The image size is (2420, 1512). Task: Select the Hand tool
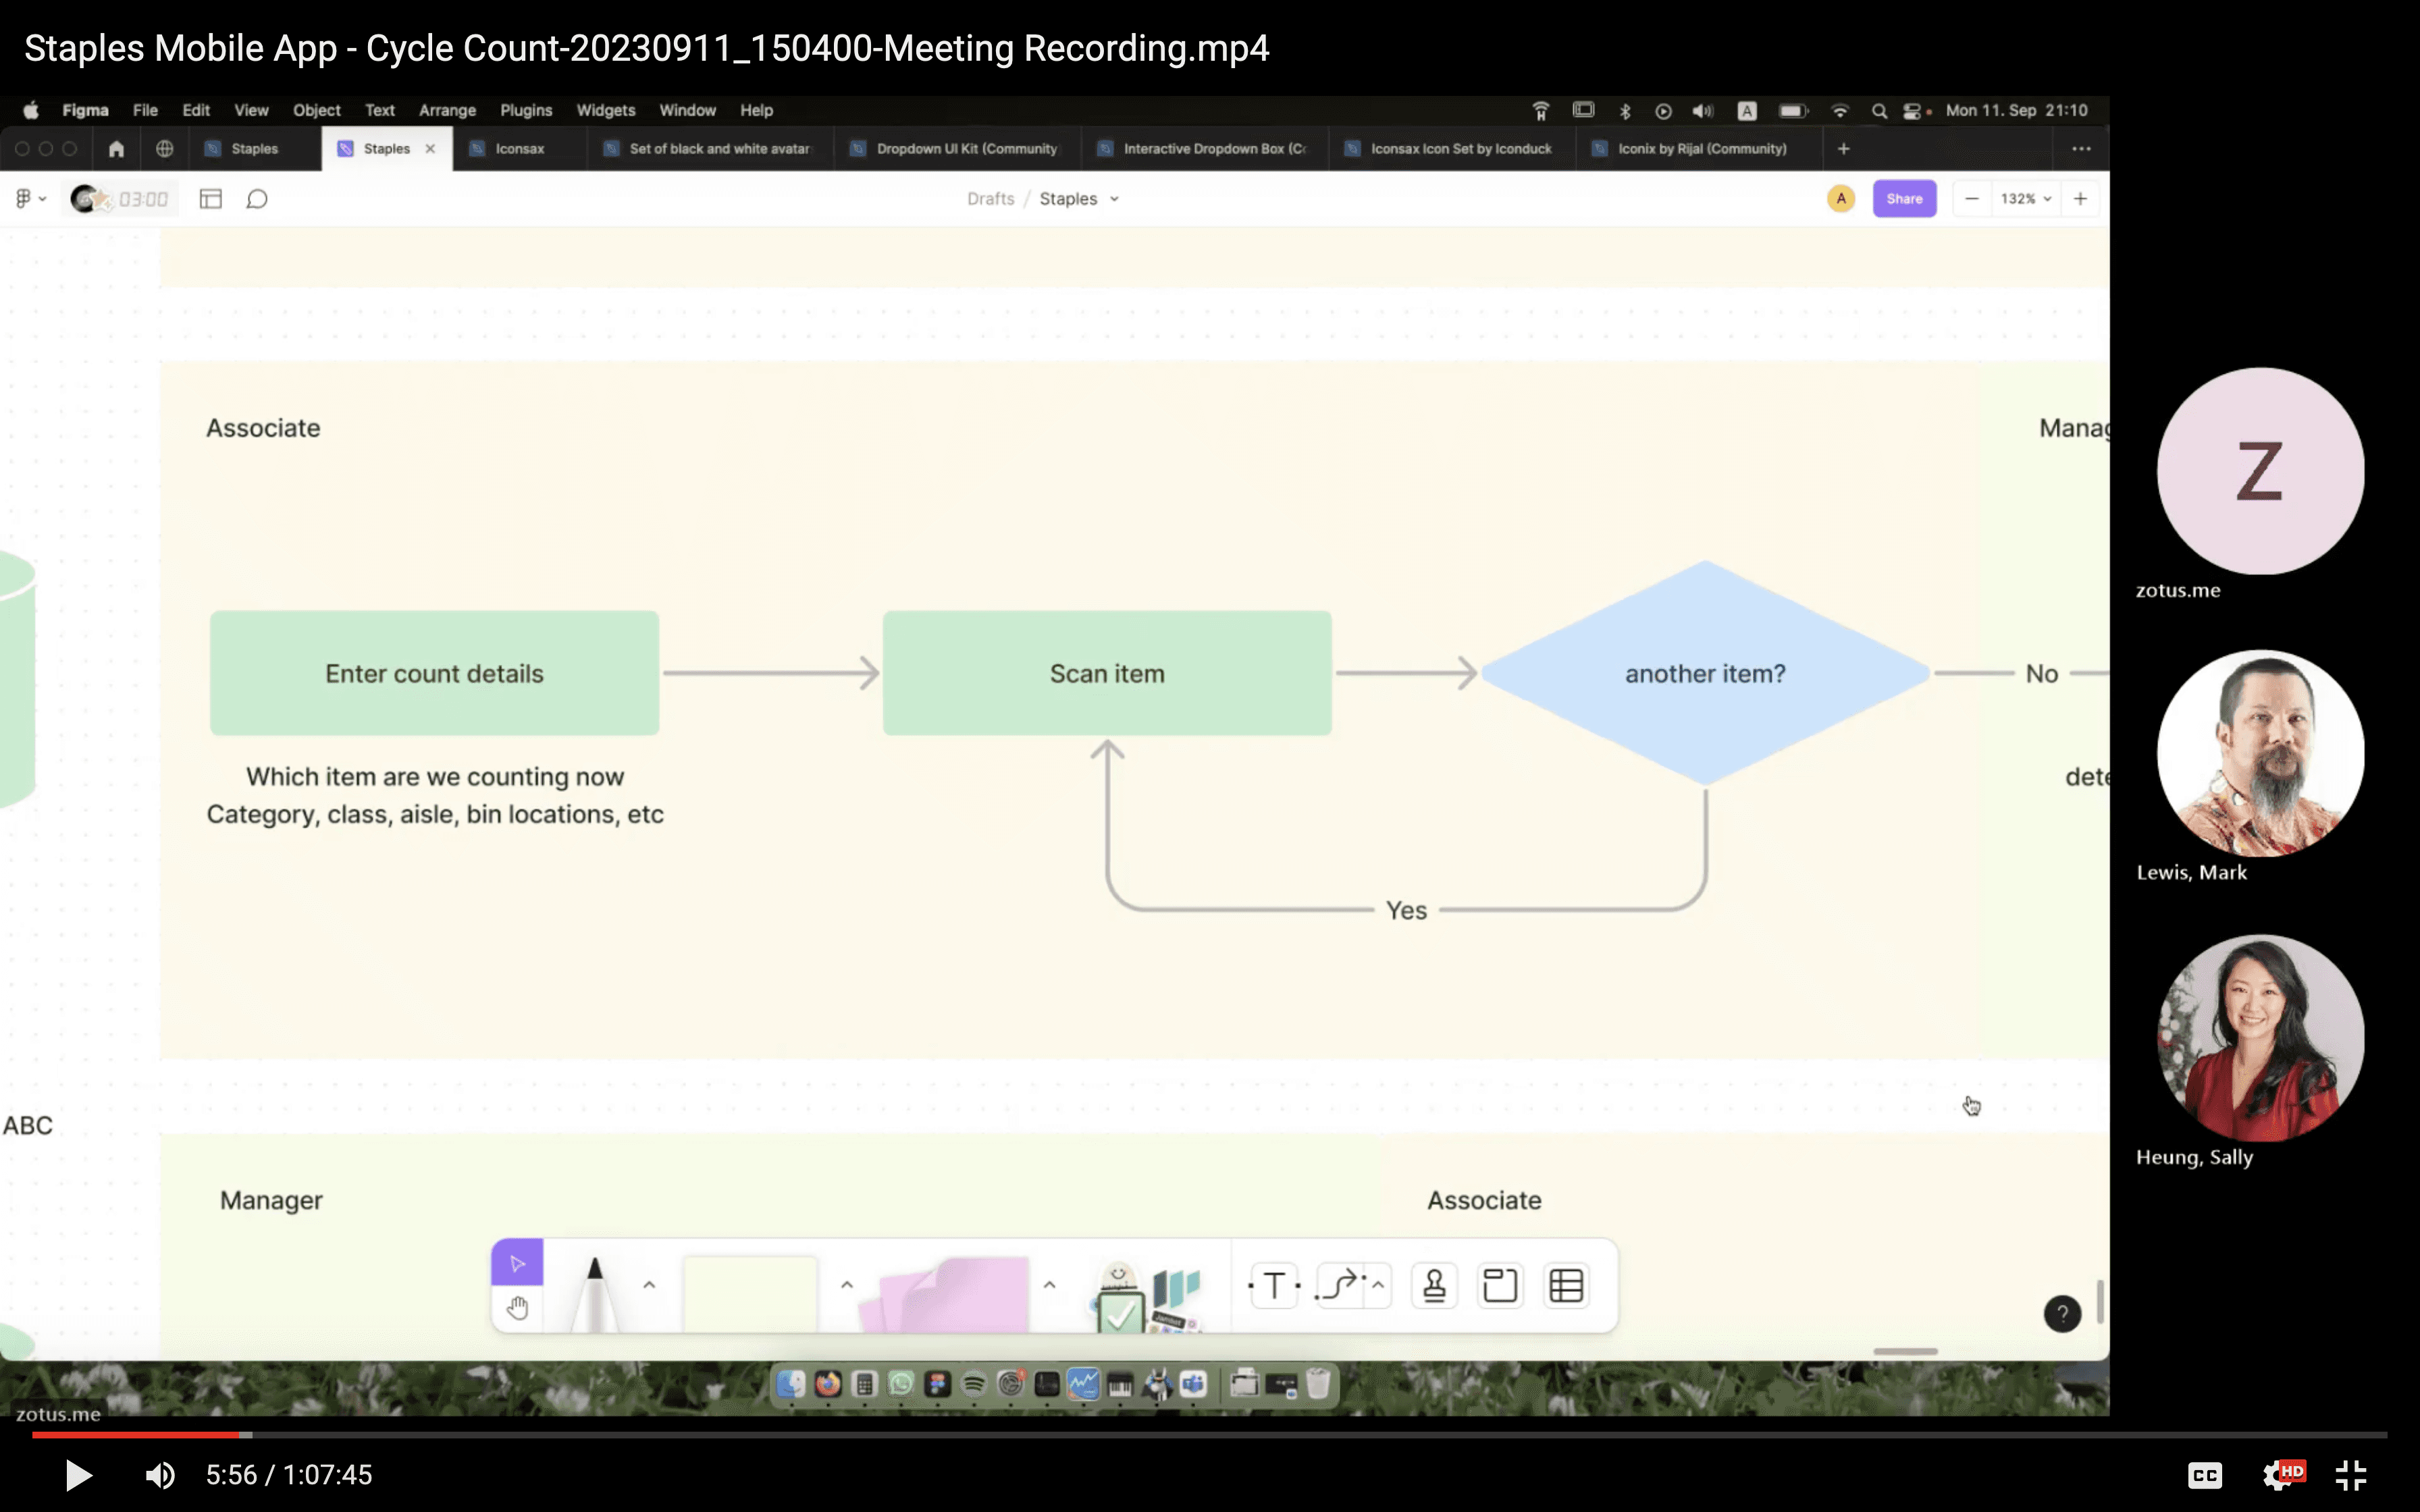(x=517, y=1308)
